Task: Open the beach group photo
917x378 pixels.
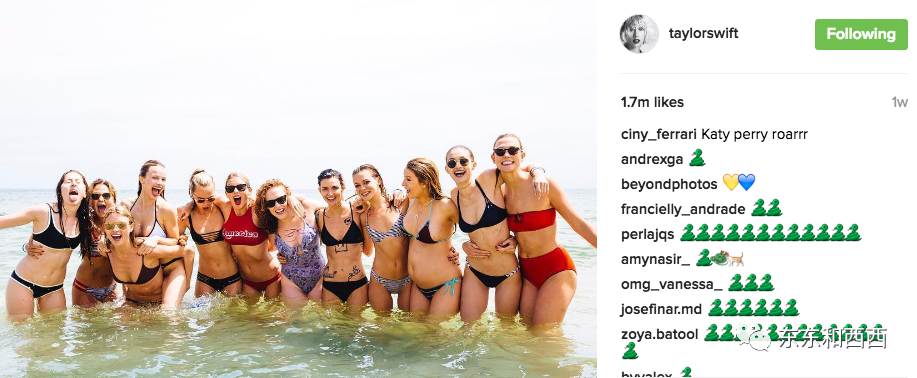Action: [x=298, y=189]
